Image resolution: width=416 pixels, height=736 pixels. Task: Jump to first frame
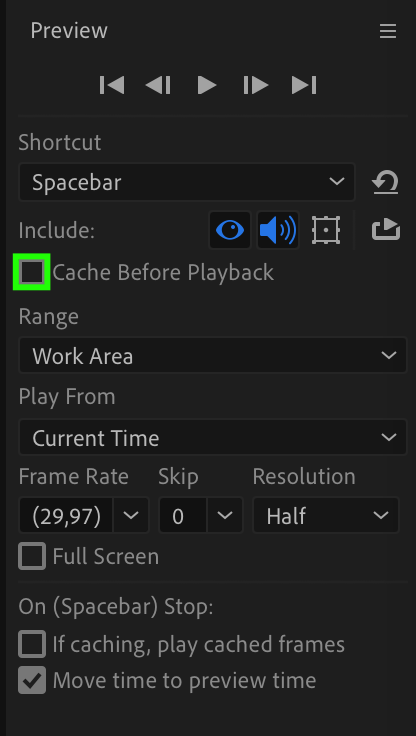[x=112, y=85]
